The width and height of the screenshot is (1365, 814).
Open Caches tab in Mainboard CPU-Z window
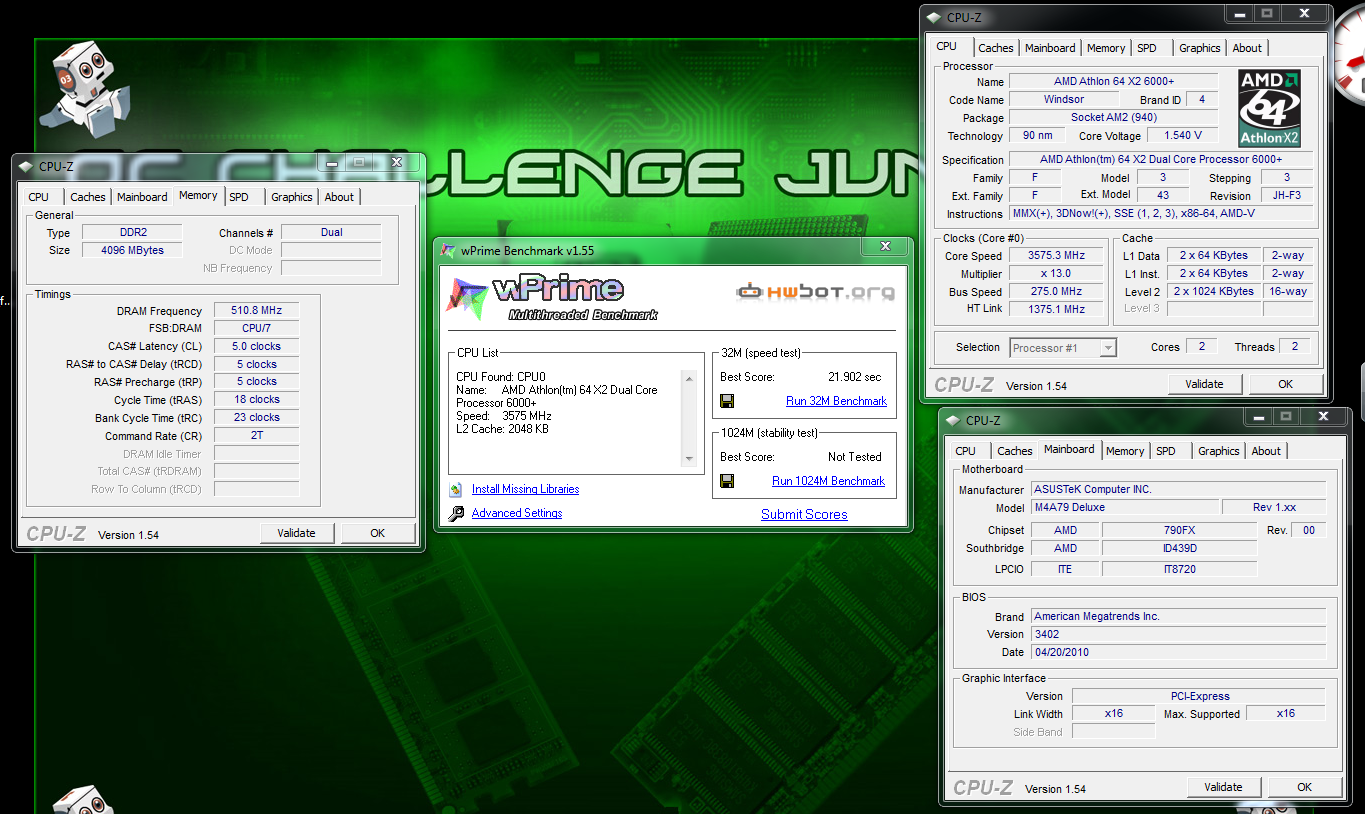pos(1015,451)
